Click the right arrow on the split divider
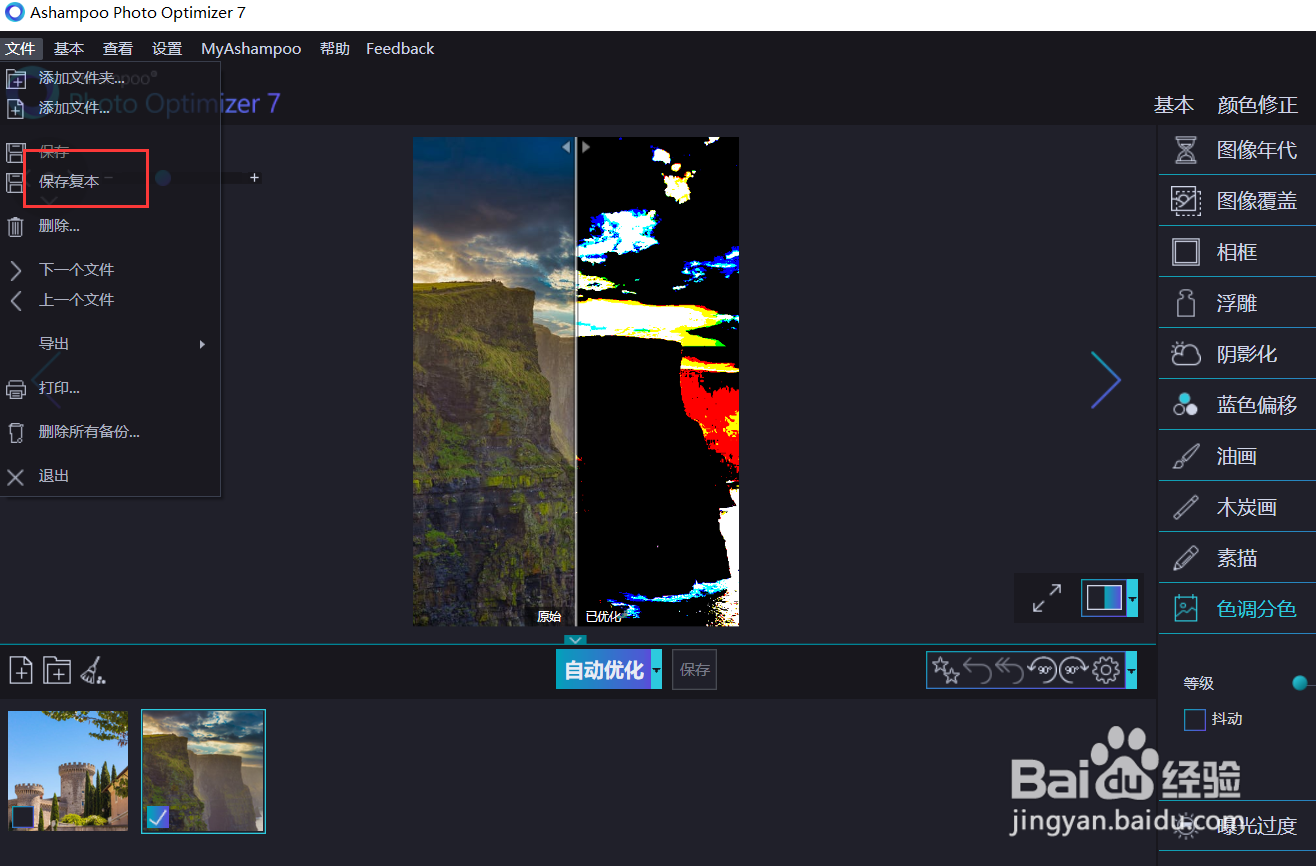 [x=586, y=147]
